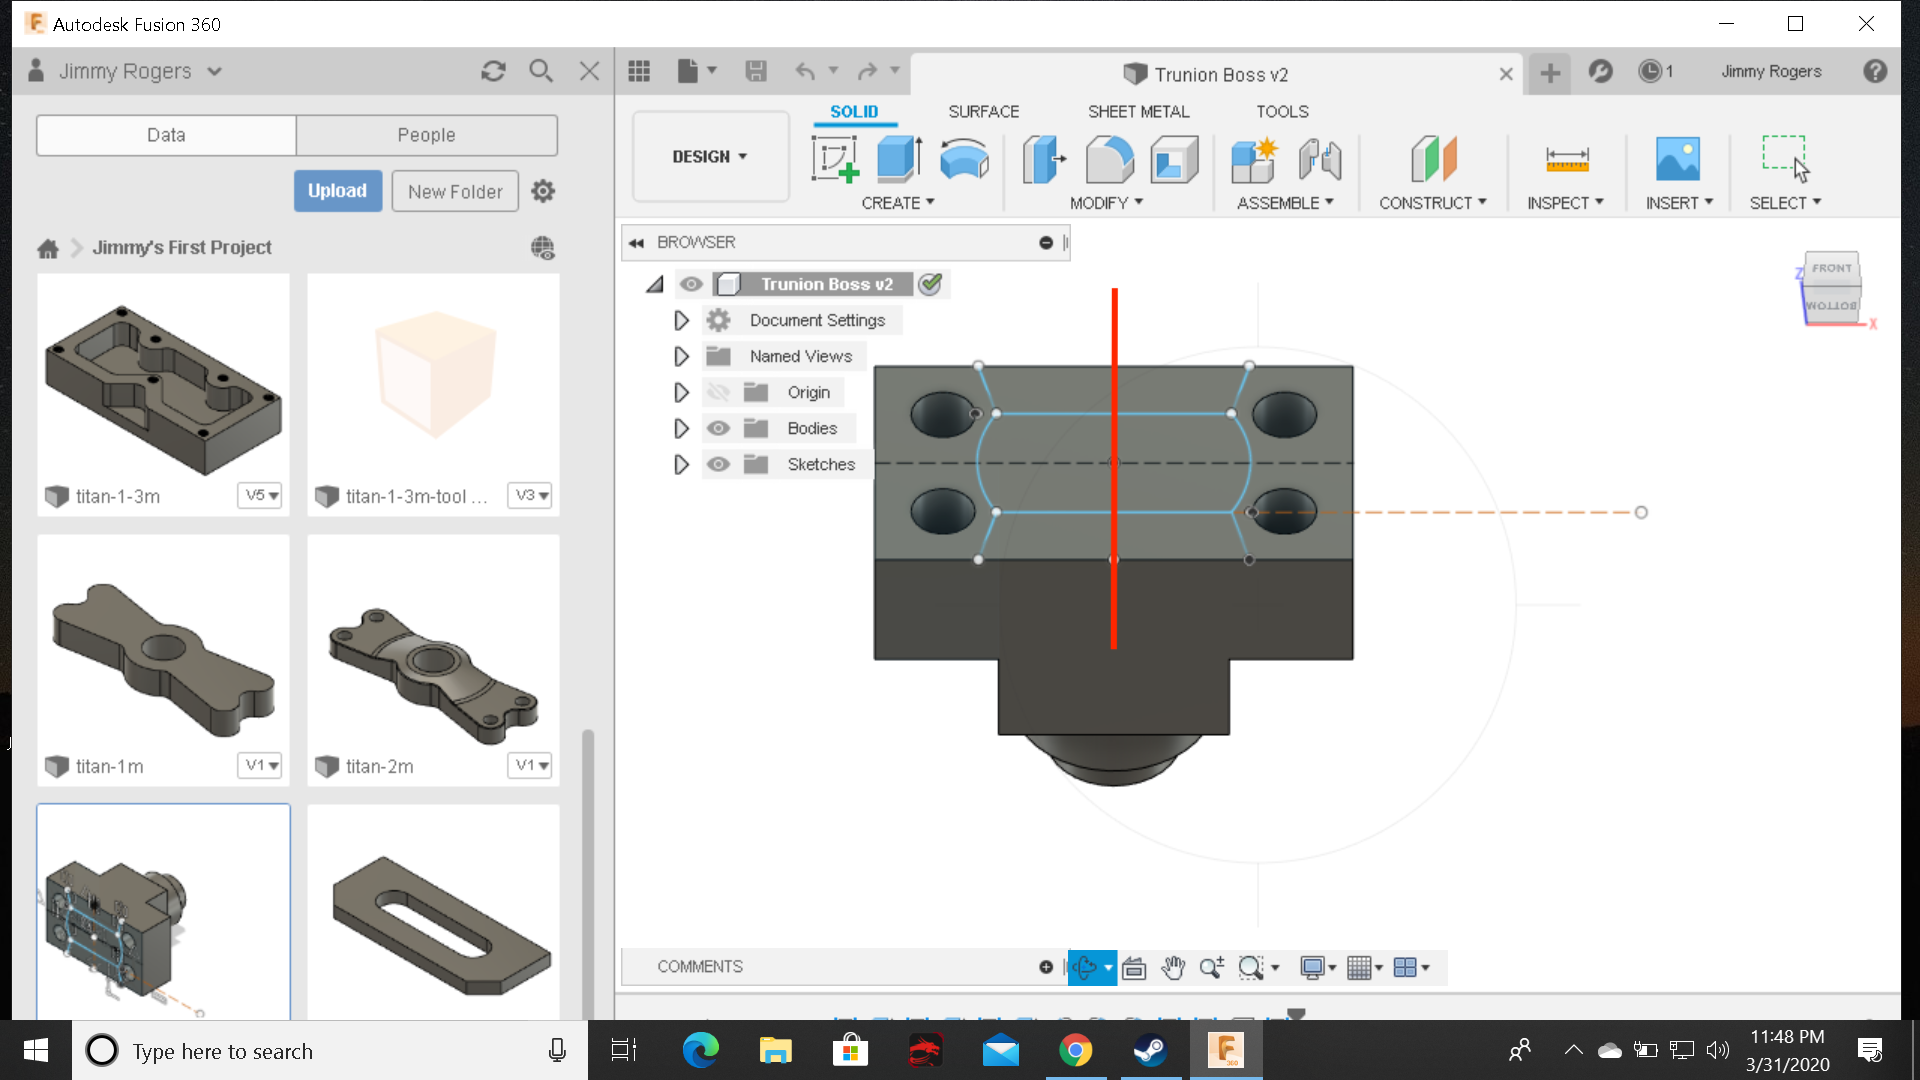This screenshot has height=1080, width=1920.
Task: Expand the Document Settings tree item
Action: tap(682, 320)
